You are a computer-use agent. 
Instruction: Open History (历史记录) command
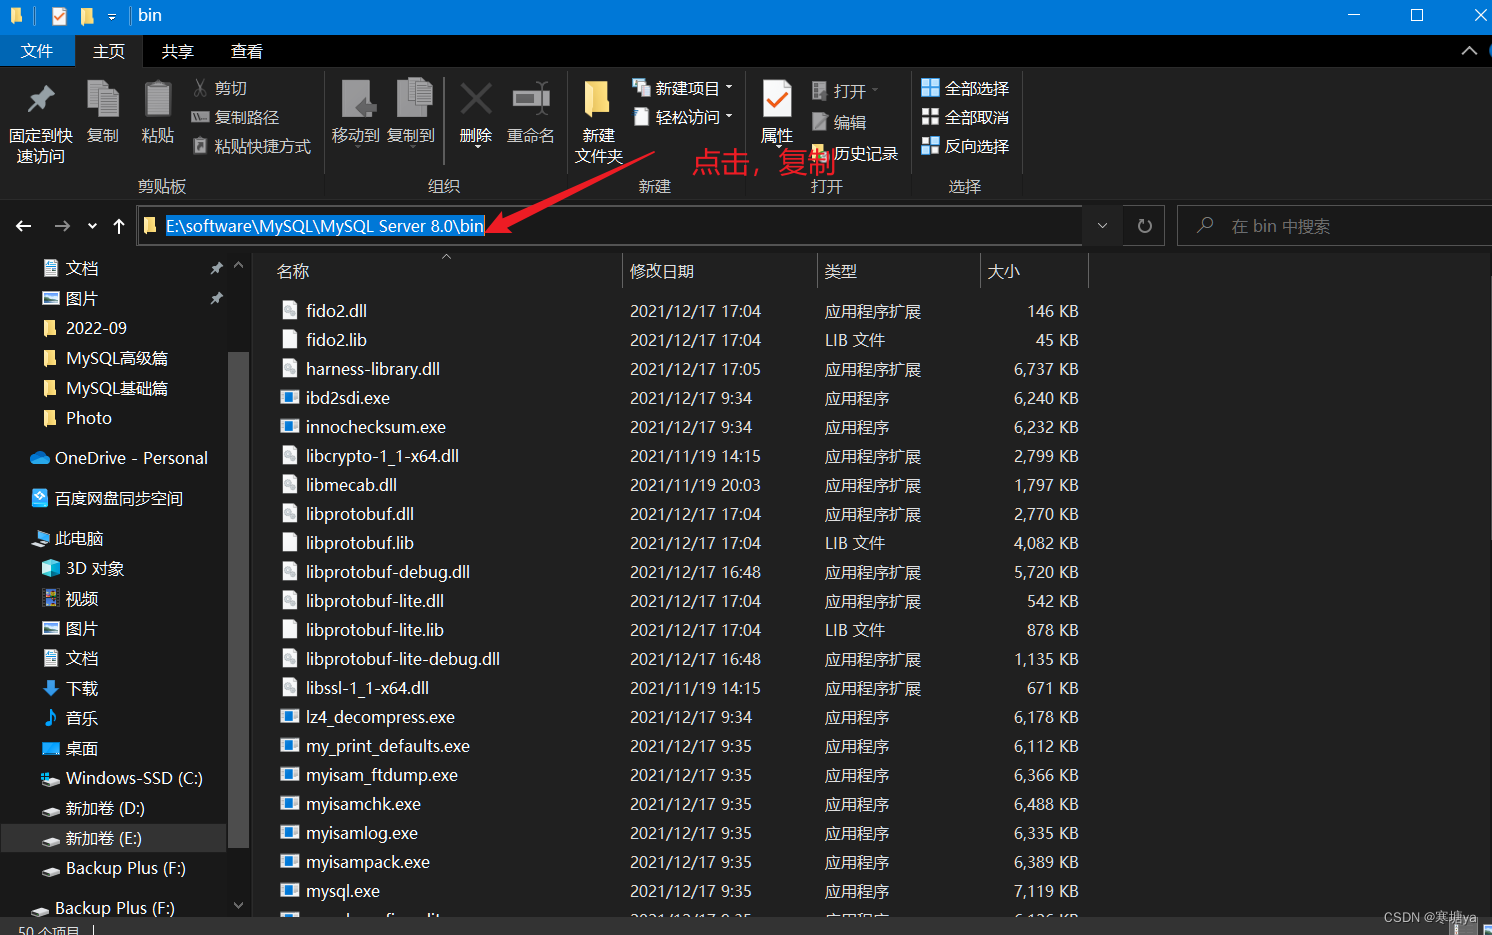click(x=856, y=153)
